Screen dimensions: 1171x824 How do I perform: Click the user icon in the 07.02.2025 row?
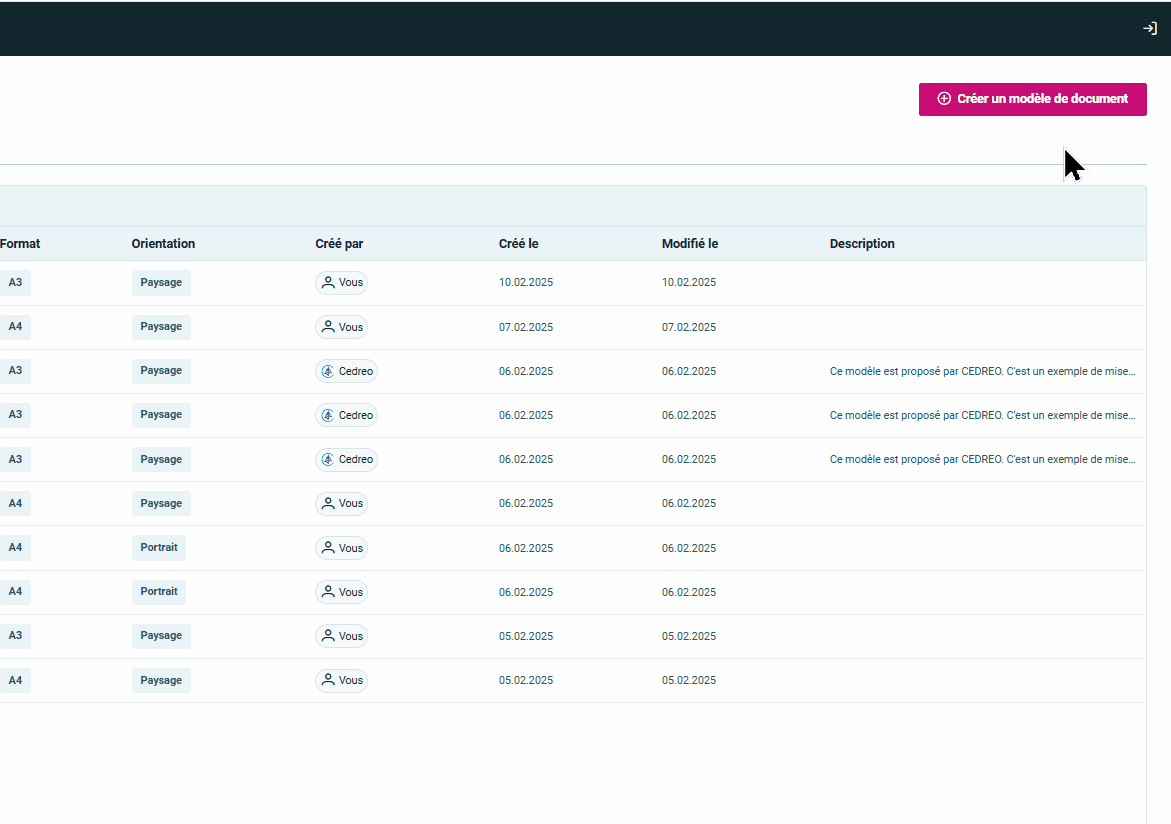tap(328, 327)
